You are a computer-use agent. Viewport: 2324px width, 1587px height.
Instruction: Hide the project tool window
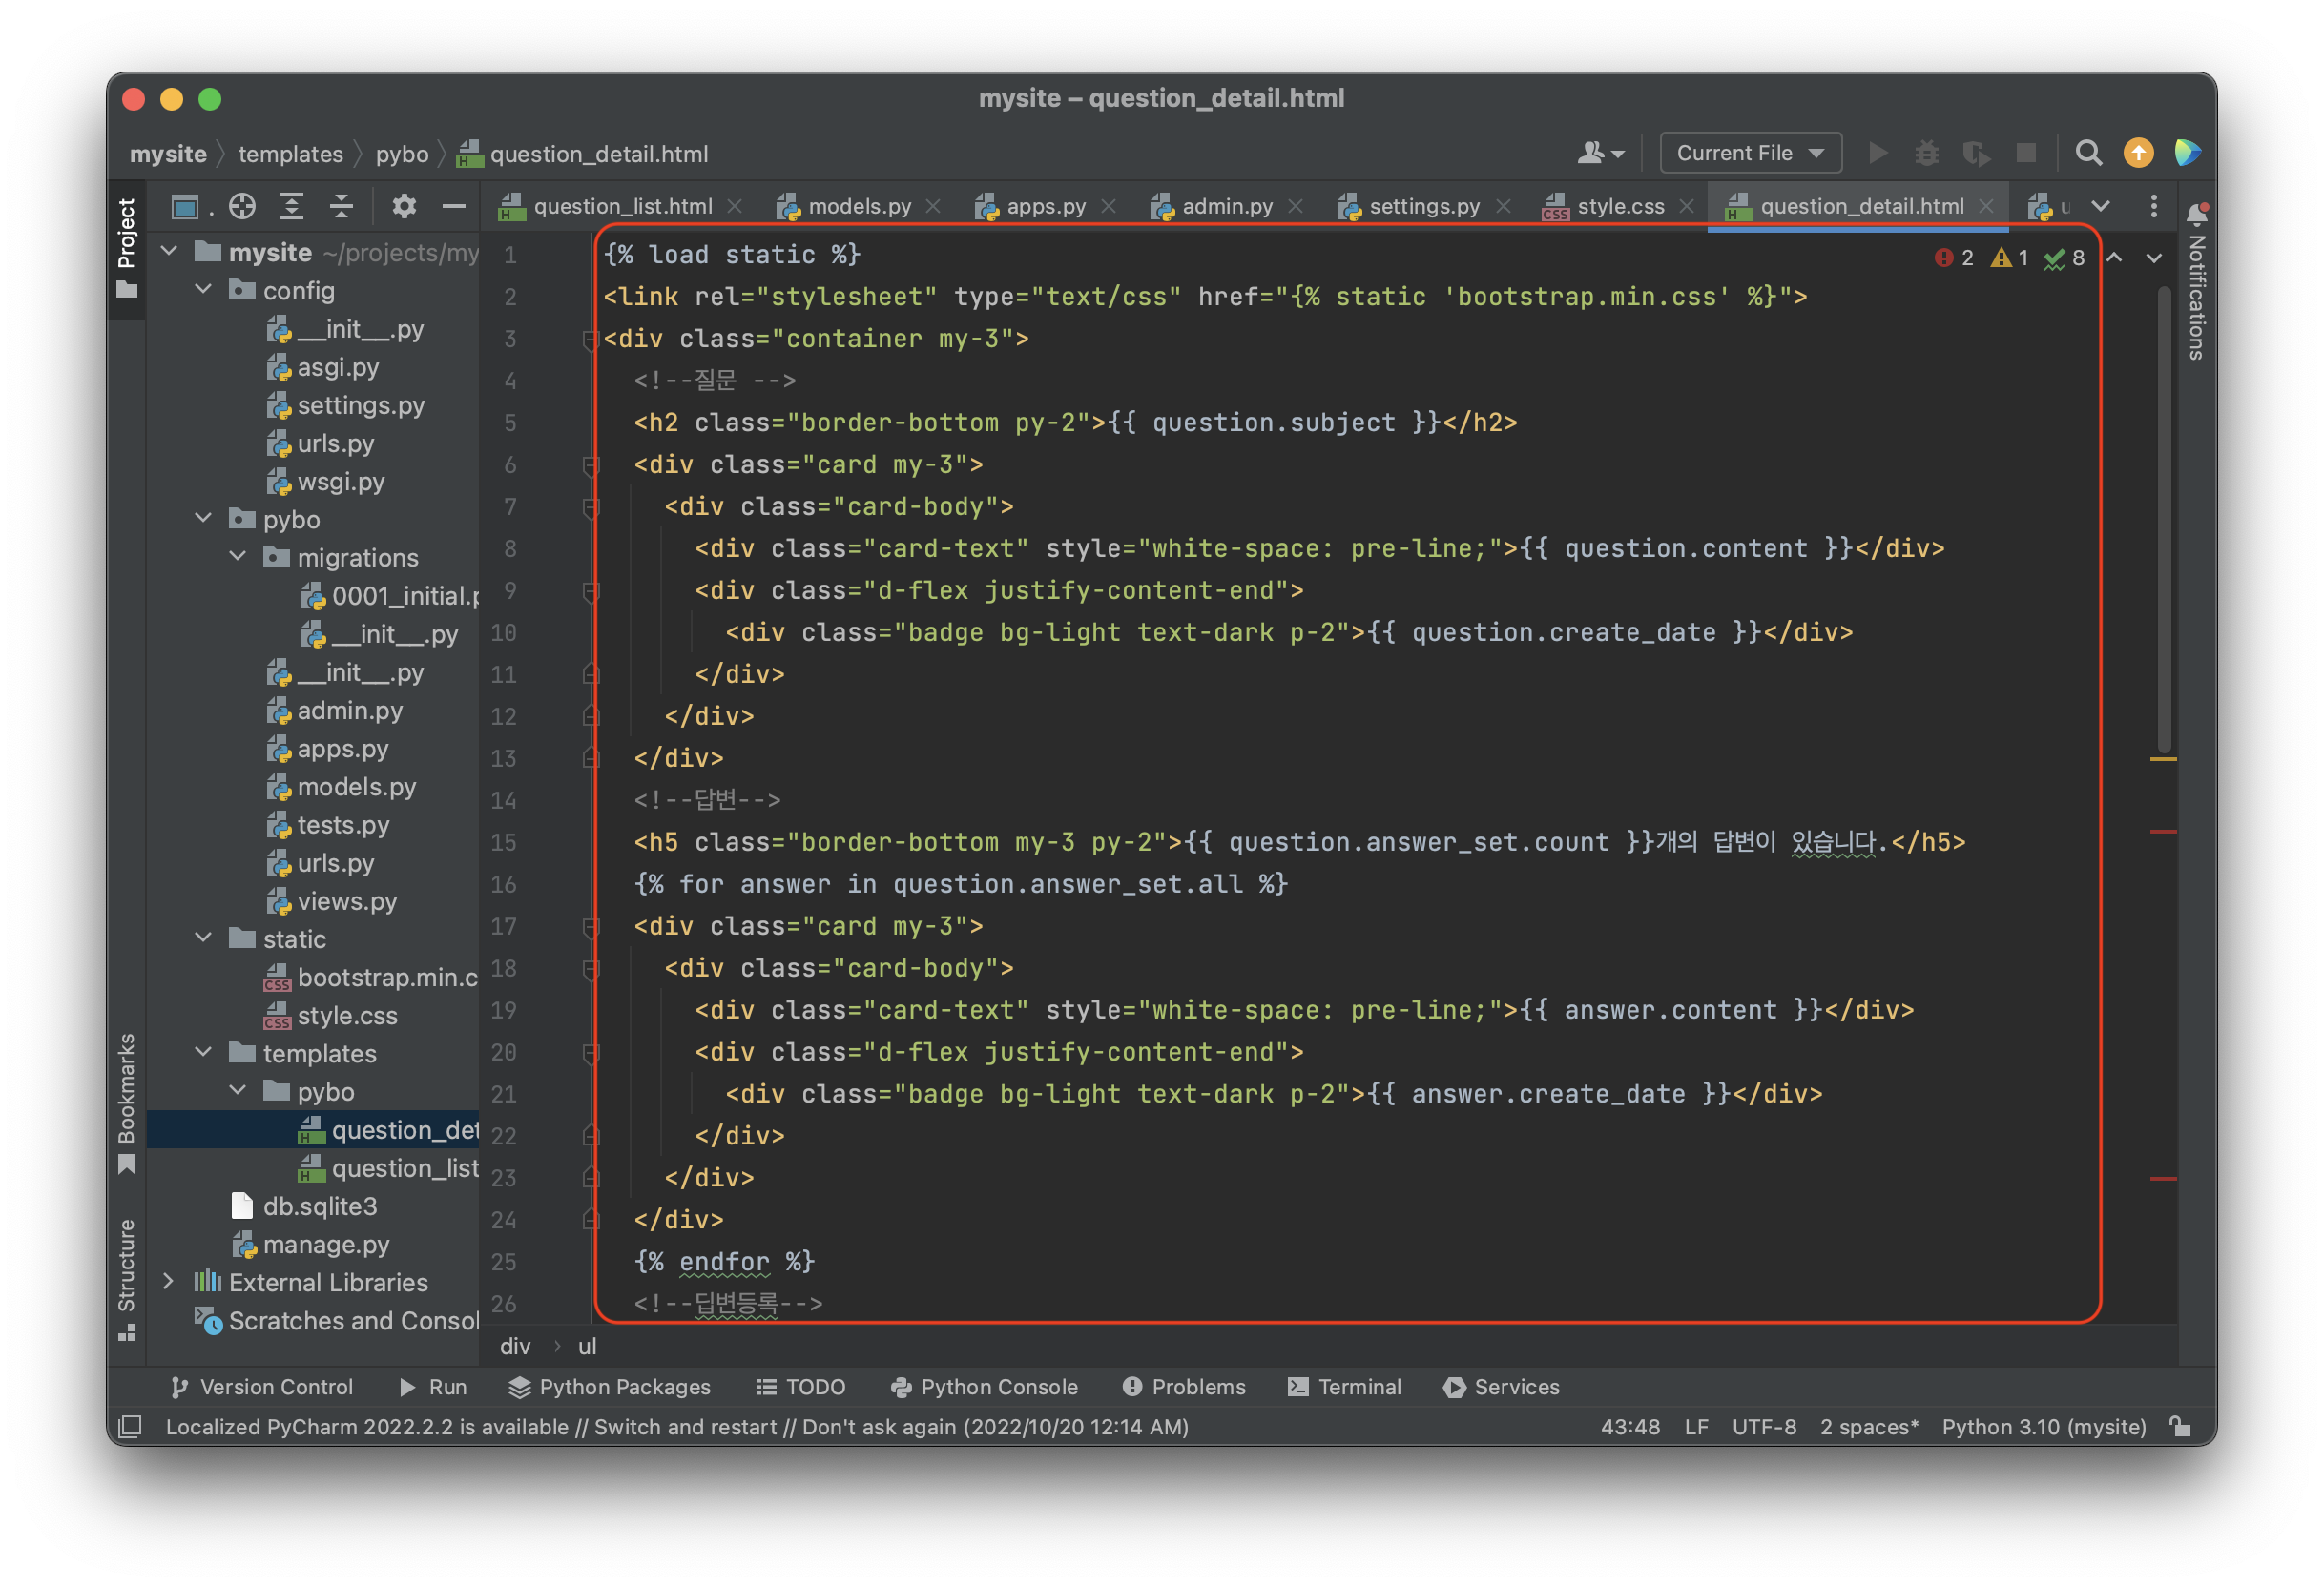454,206
